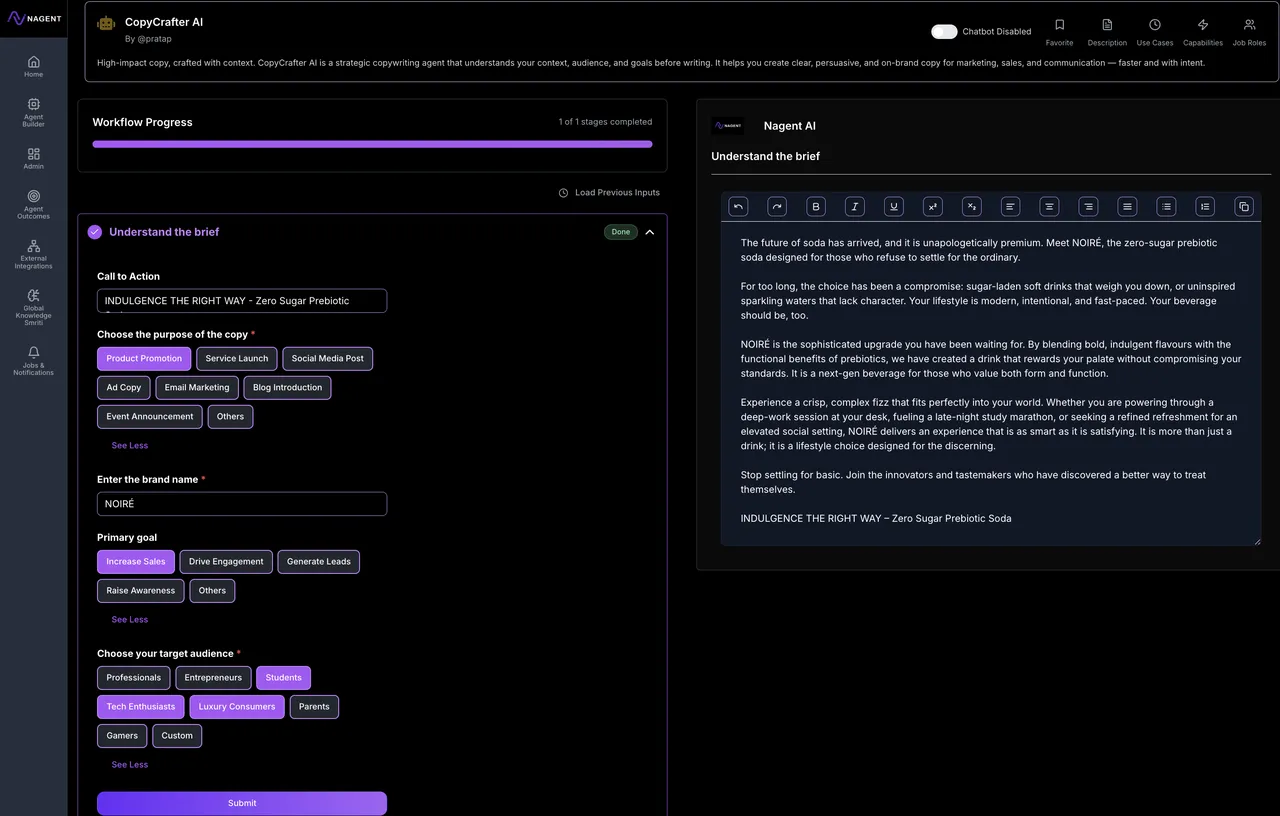
Task: Submit the brief form
Action: 242,803
